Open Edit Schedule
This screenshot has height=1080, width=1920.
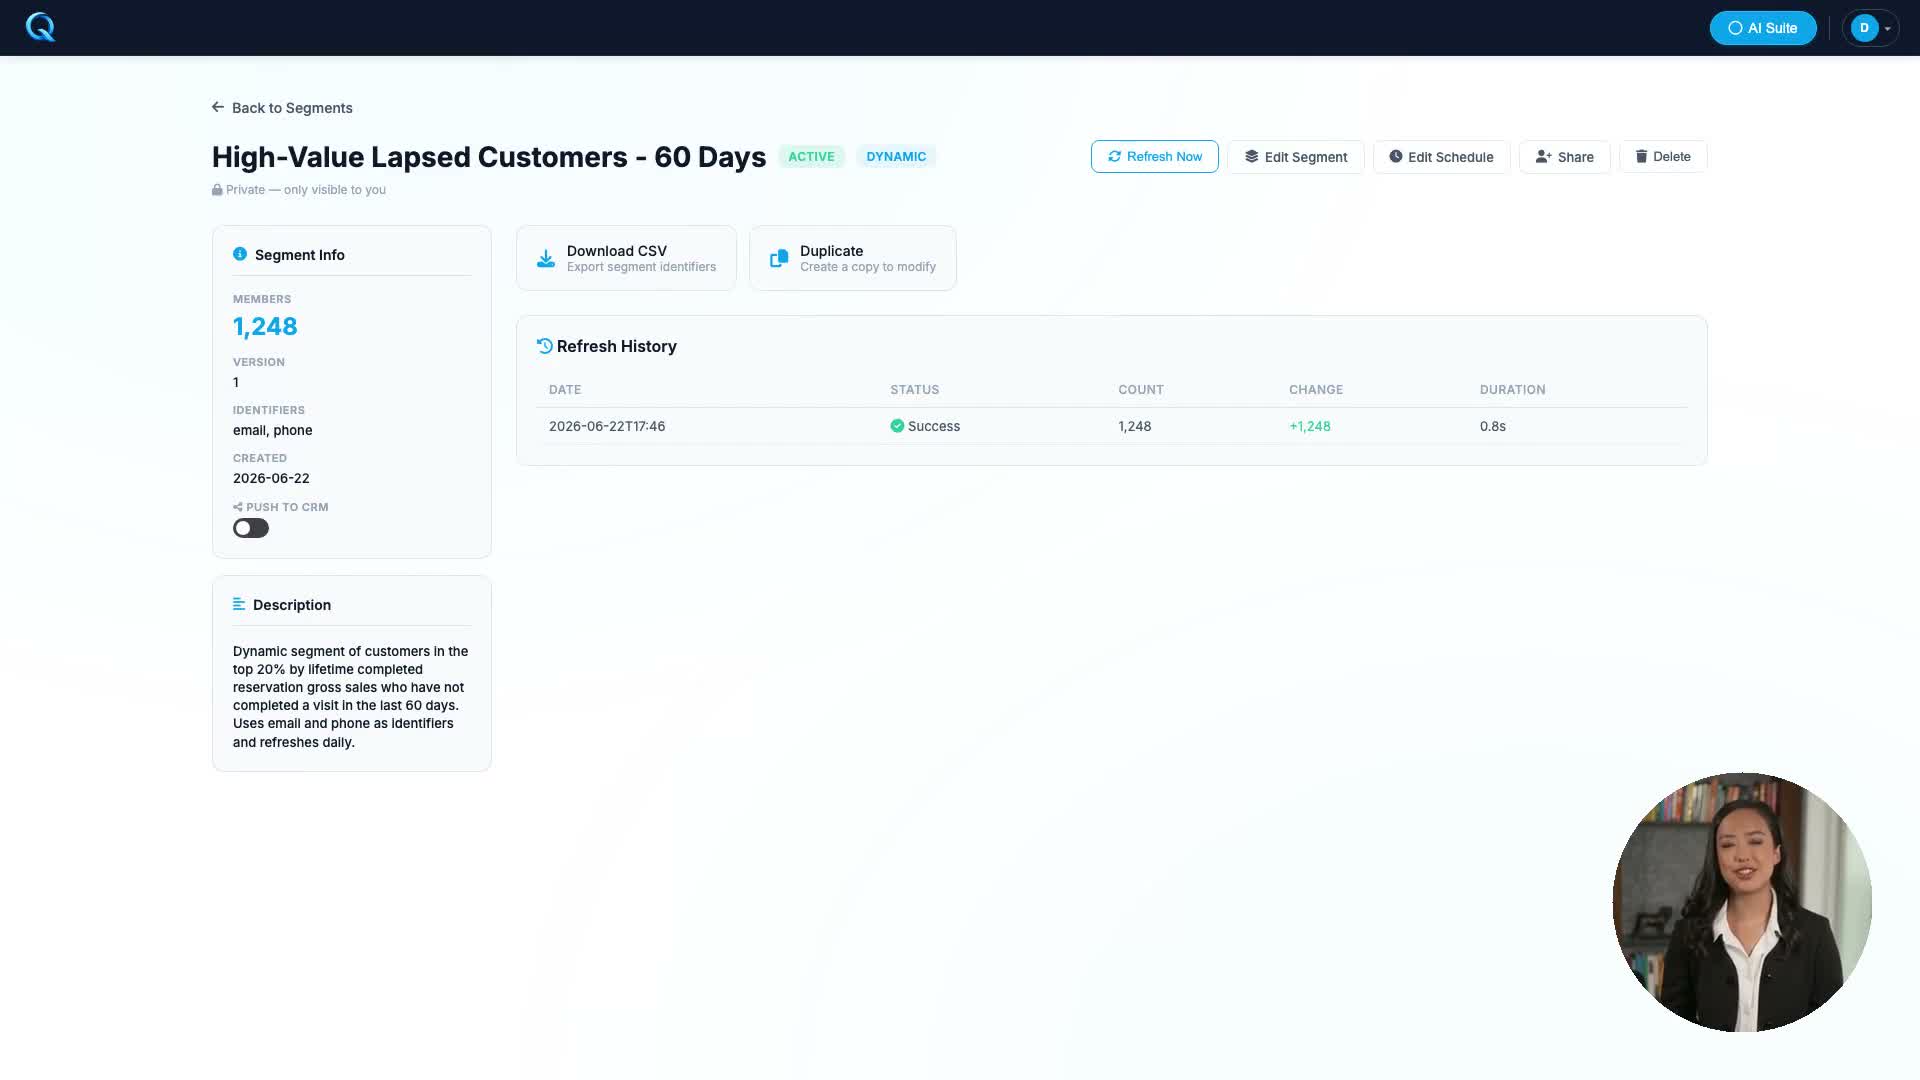coord(1441,157)
